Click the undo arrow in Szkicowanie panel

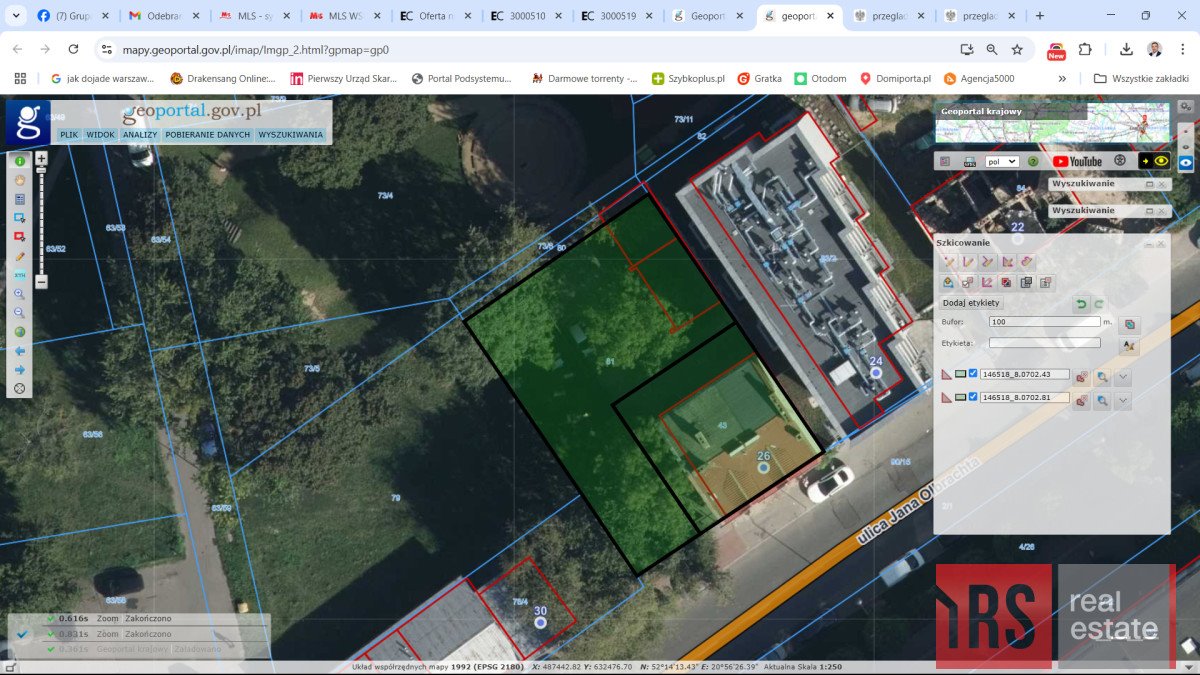pyautogui.click(x=1082, y=302)
